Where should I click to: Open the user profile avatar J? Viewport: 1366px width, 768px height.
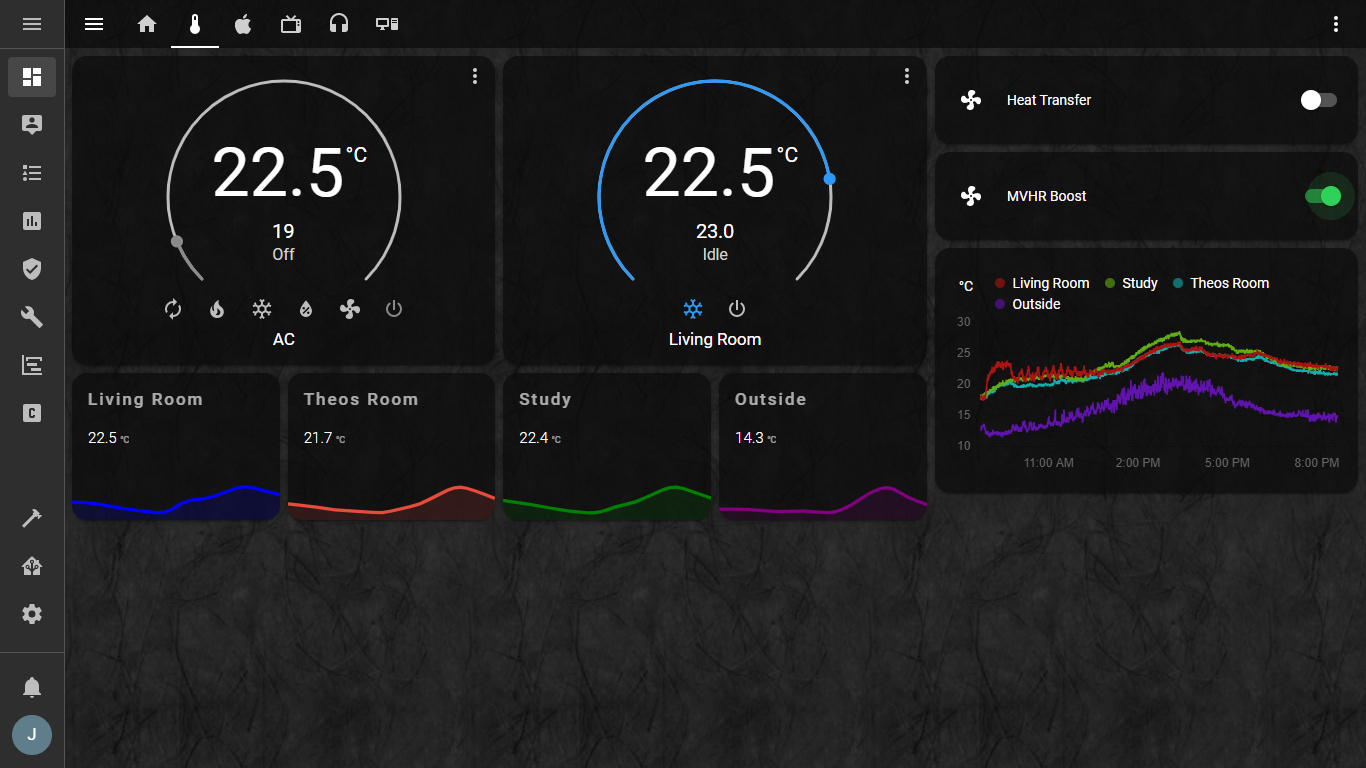(31, 735)
